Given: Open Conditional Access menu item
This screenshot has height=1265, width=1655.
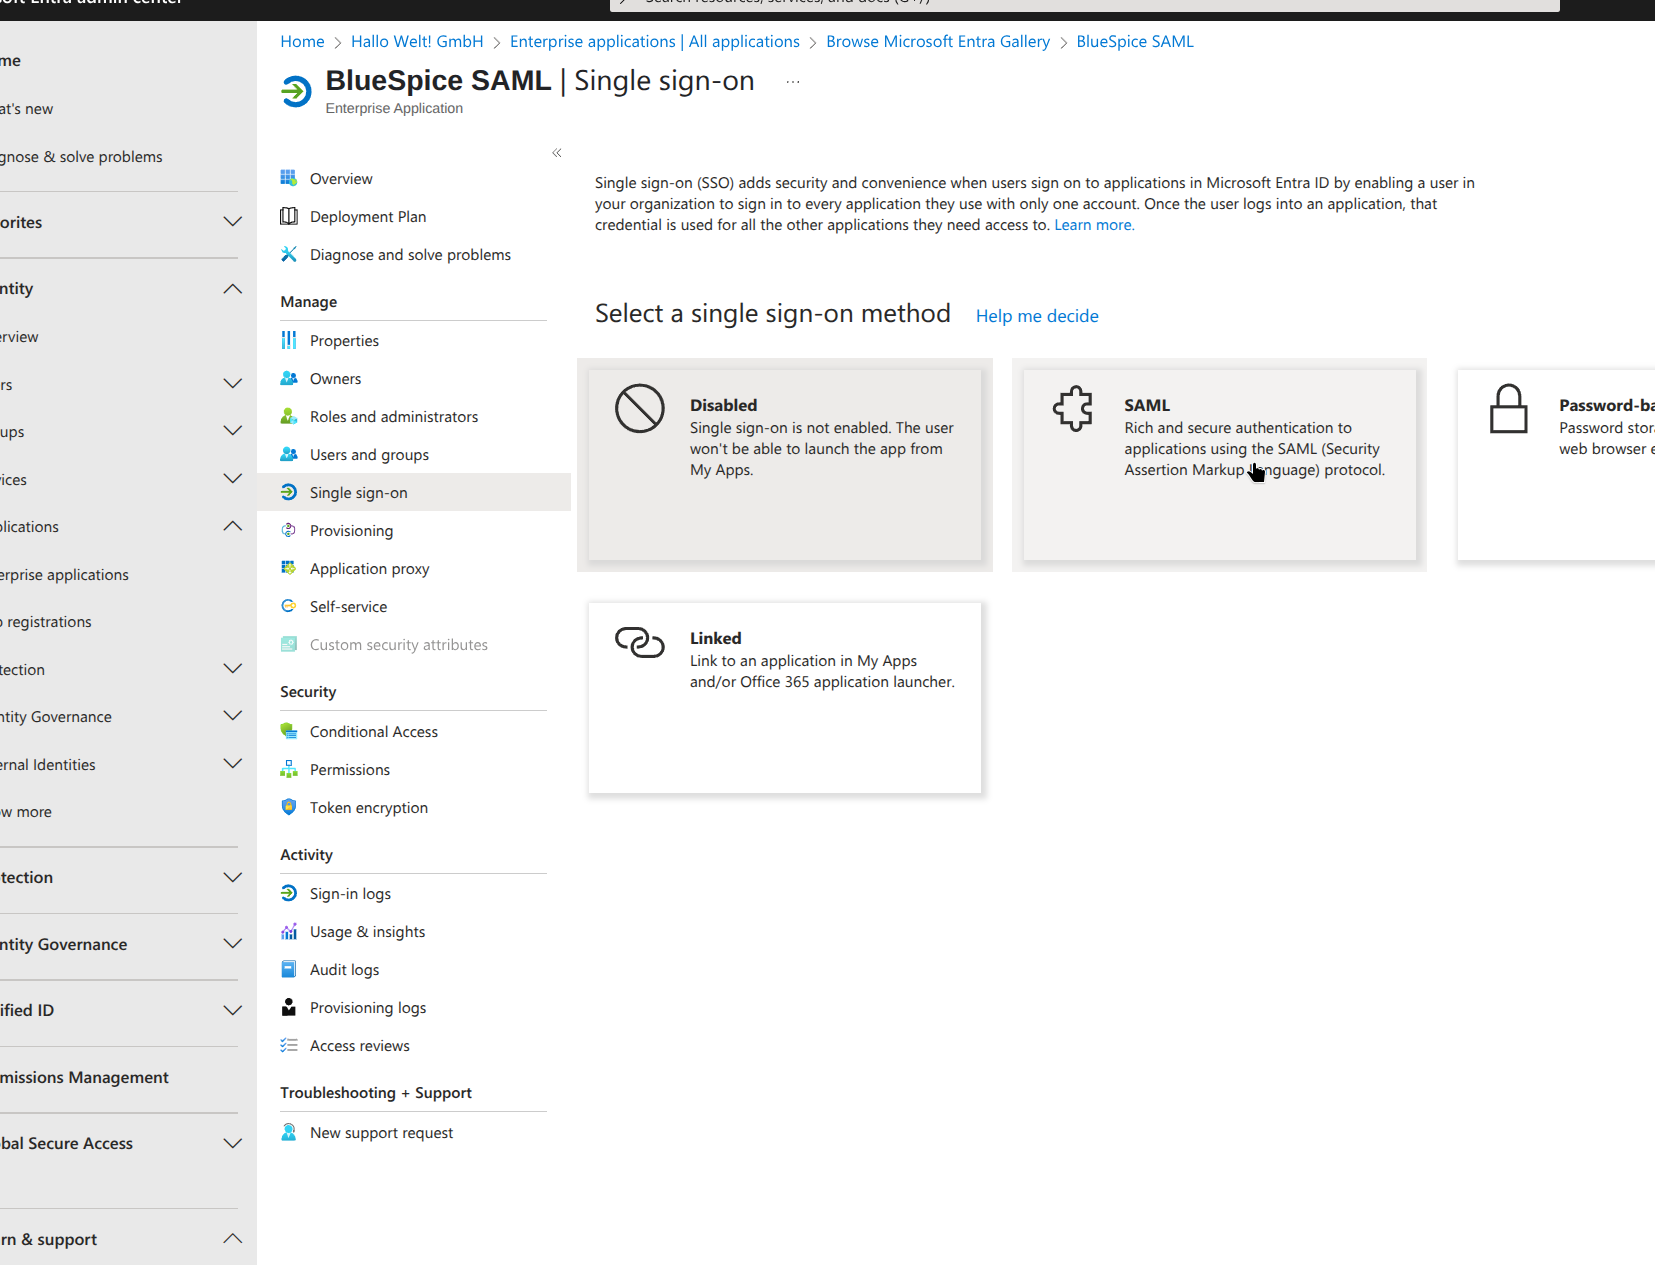Looking at the screenshot, I should [373, 732].
